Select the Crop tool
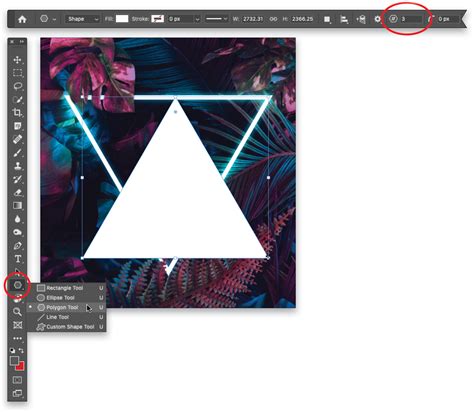The height and width of the screenshot is (412, 474). point(17,113)
